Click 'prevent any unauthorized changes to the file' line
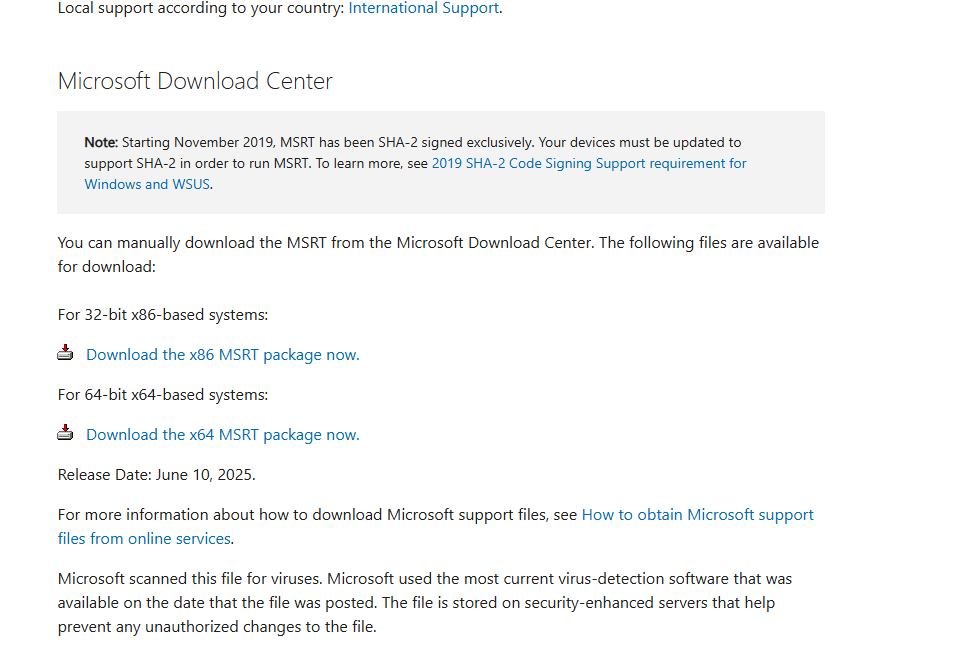 [217, 627]
